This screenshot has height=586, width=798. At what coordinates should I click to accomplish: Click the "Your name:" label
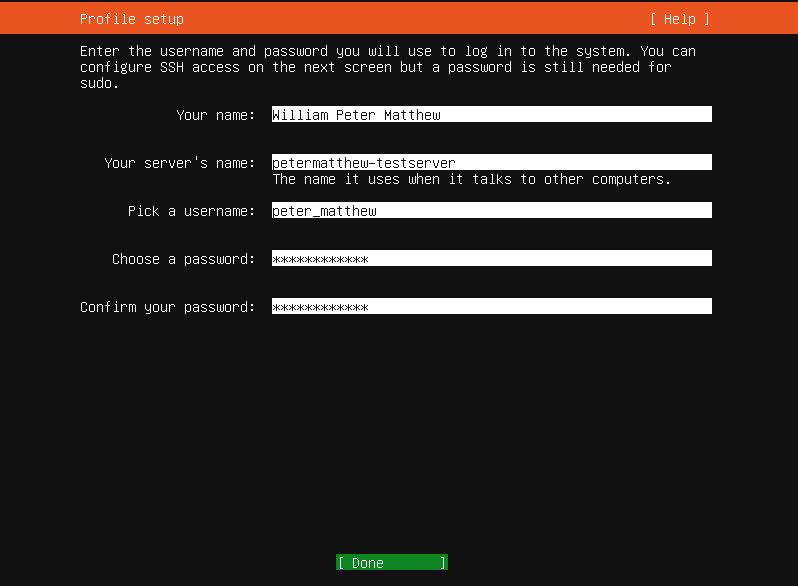[x=216, y=115]
